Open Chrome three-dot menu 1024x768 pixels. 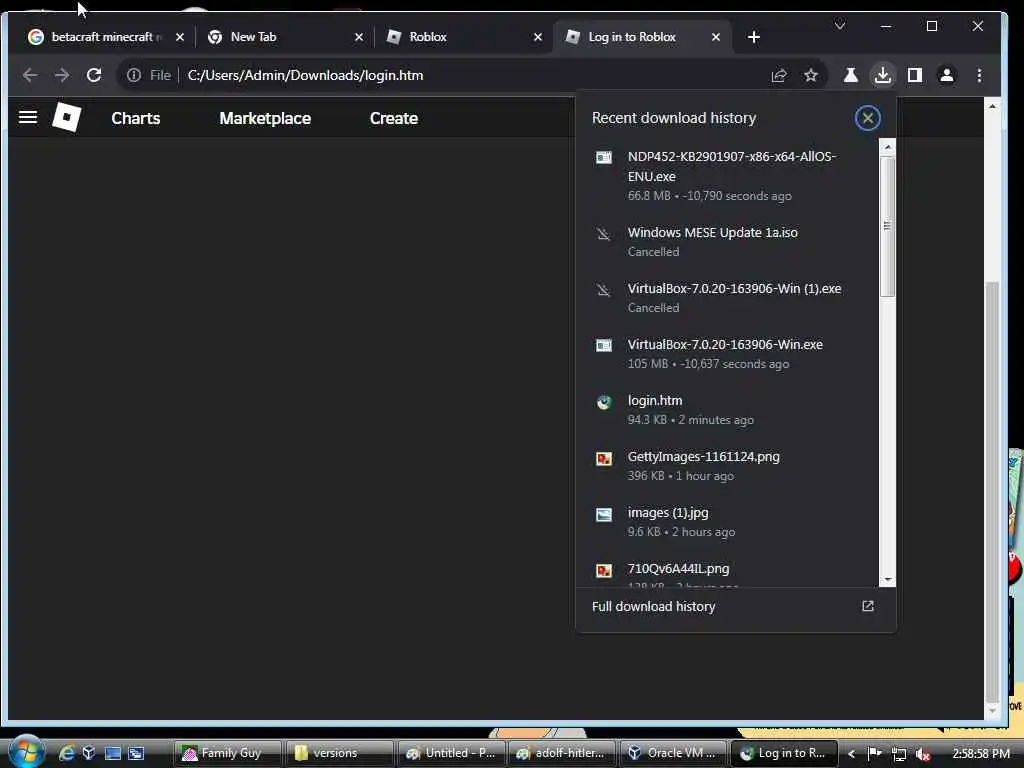pyautogui.click(x=978, y=75)
